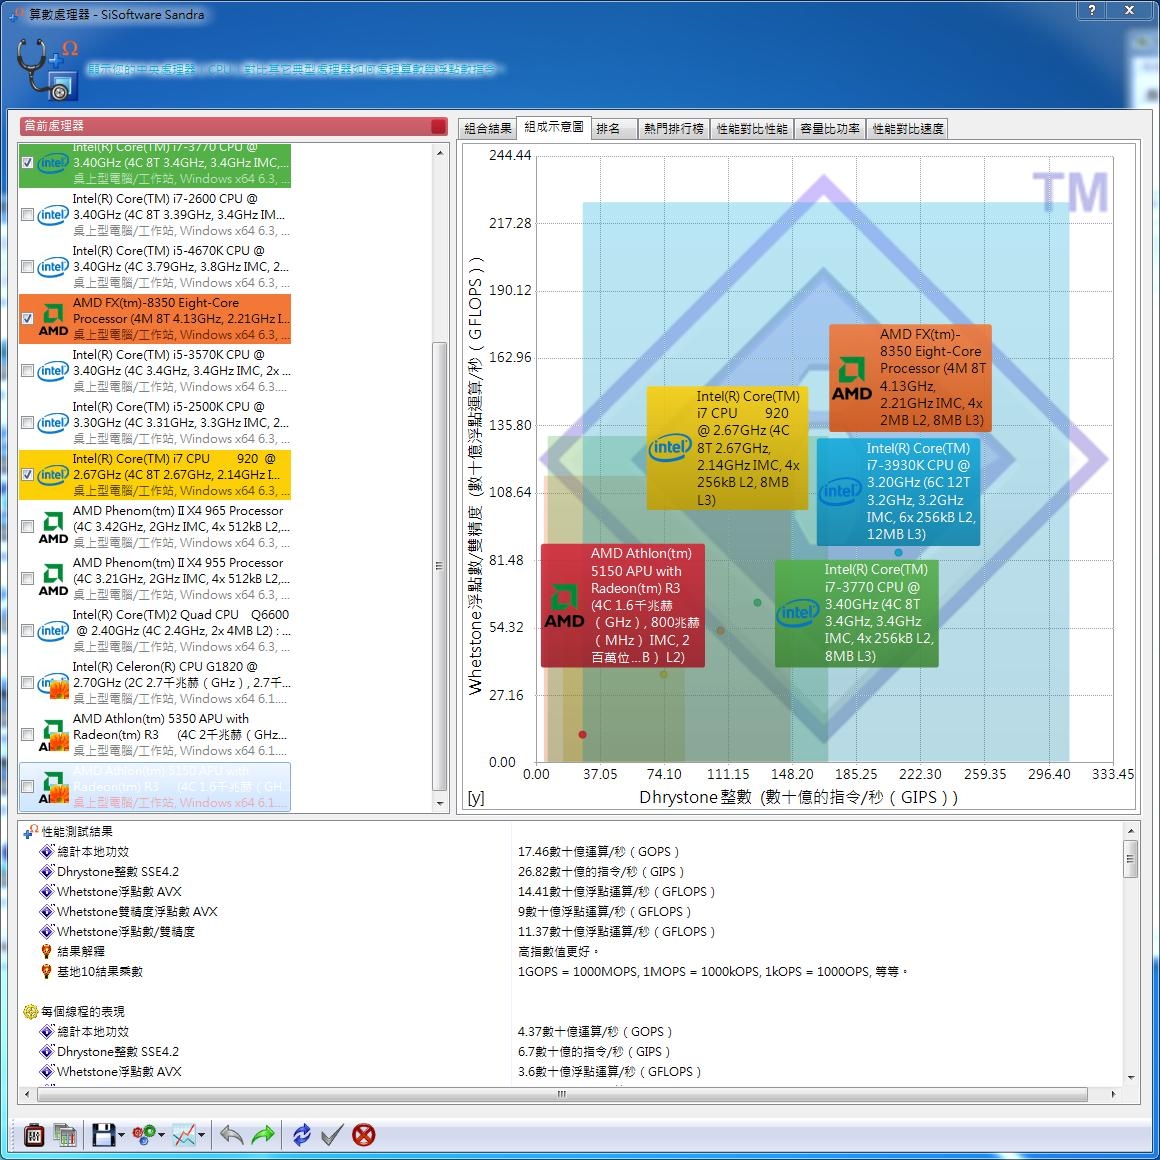1160x1160 pixels.
Task: Click the processor list scrollbar down arrow
Action: click(440, 803)
